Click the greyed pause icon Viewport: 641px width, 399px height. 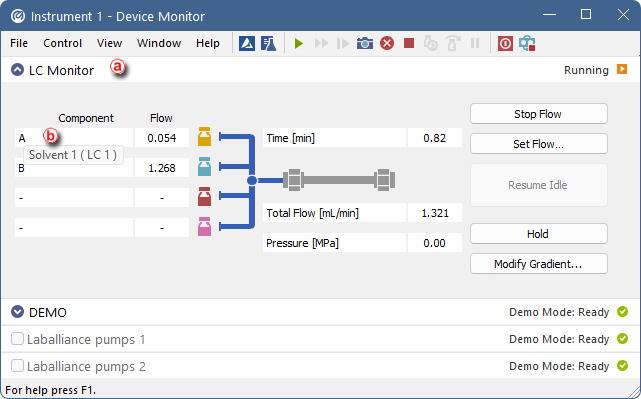(x=475, y=43)
